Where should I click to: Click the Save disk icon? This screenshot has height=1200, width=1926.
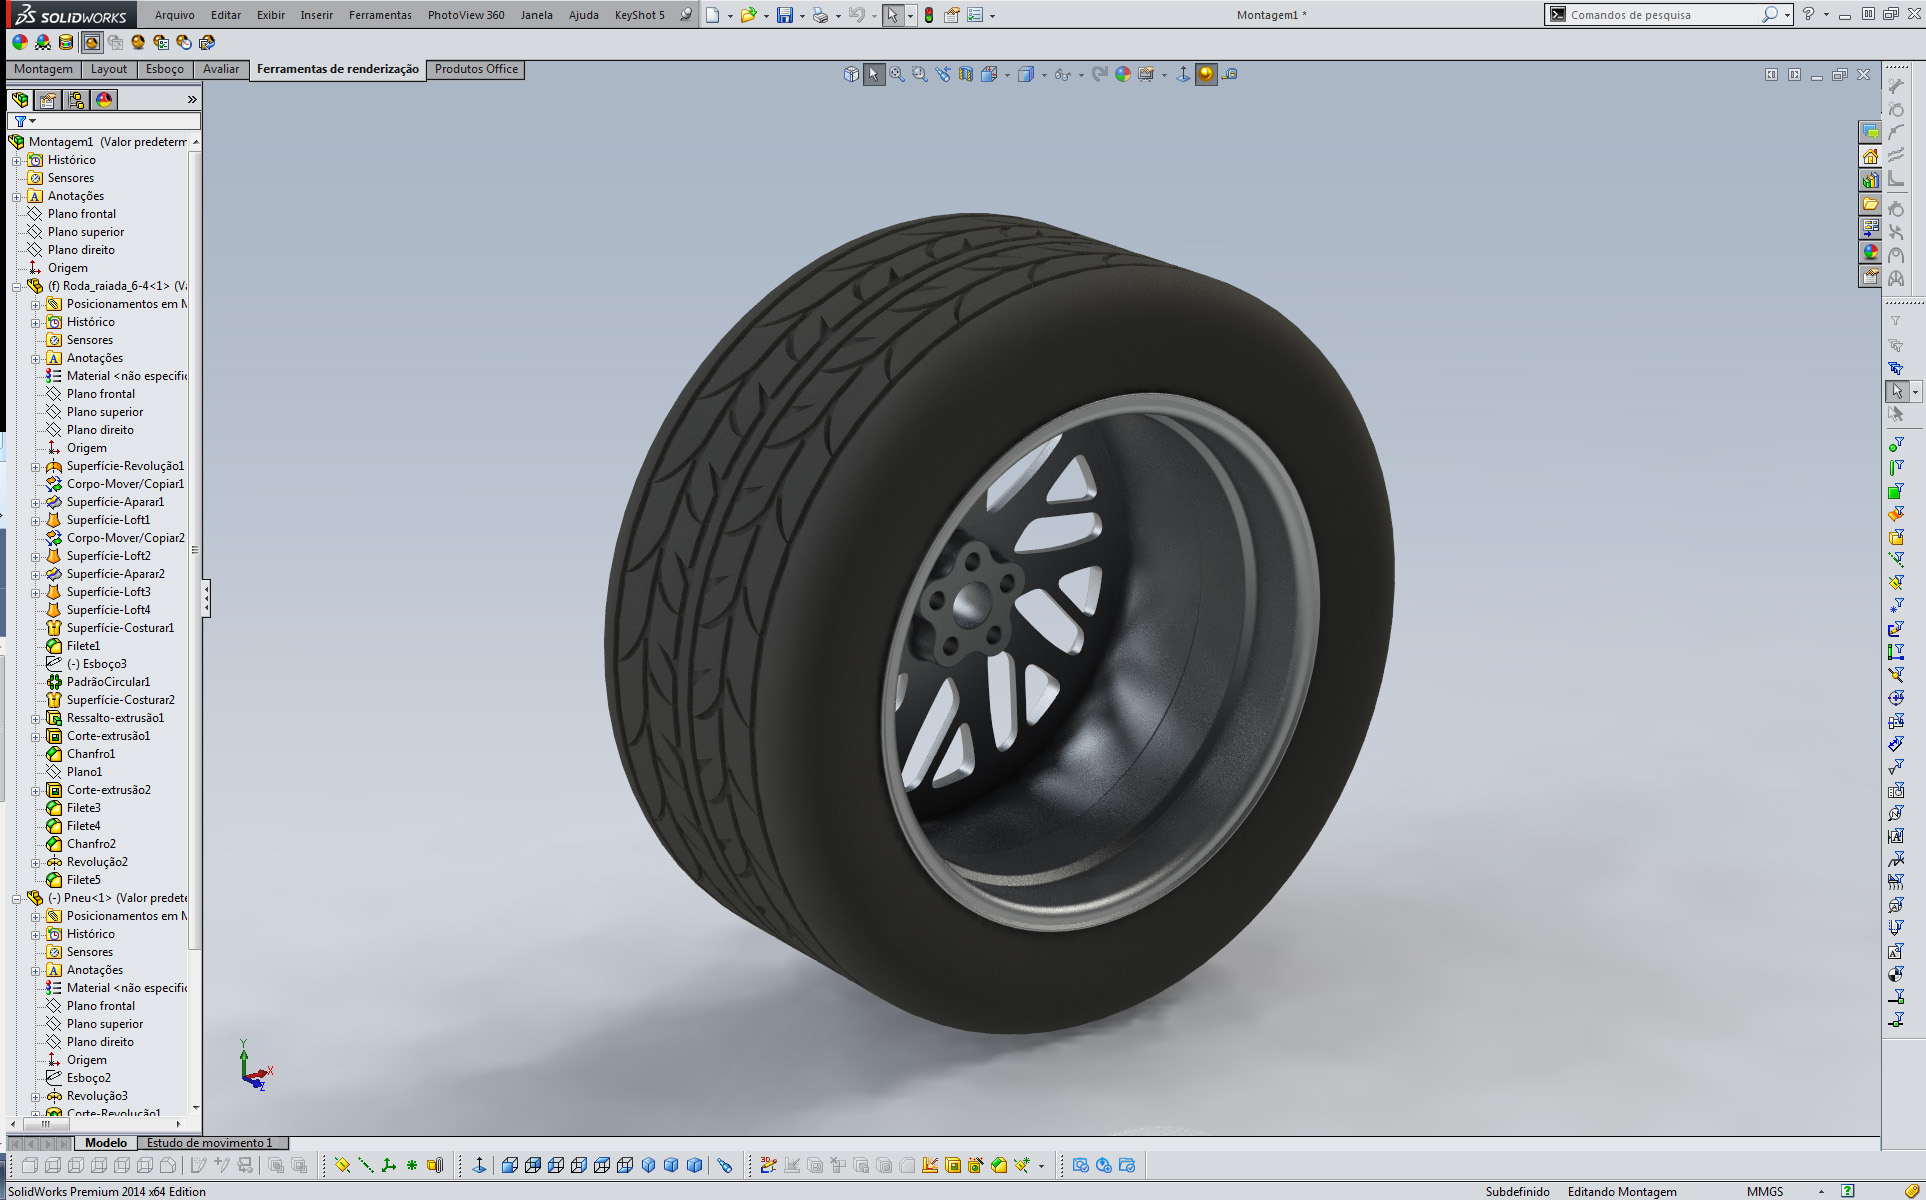pyautogui.click(x=785, y=15)
